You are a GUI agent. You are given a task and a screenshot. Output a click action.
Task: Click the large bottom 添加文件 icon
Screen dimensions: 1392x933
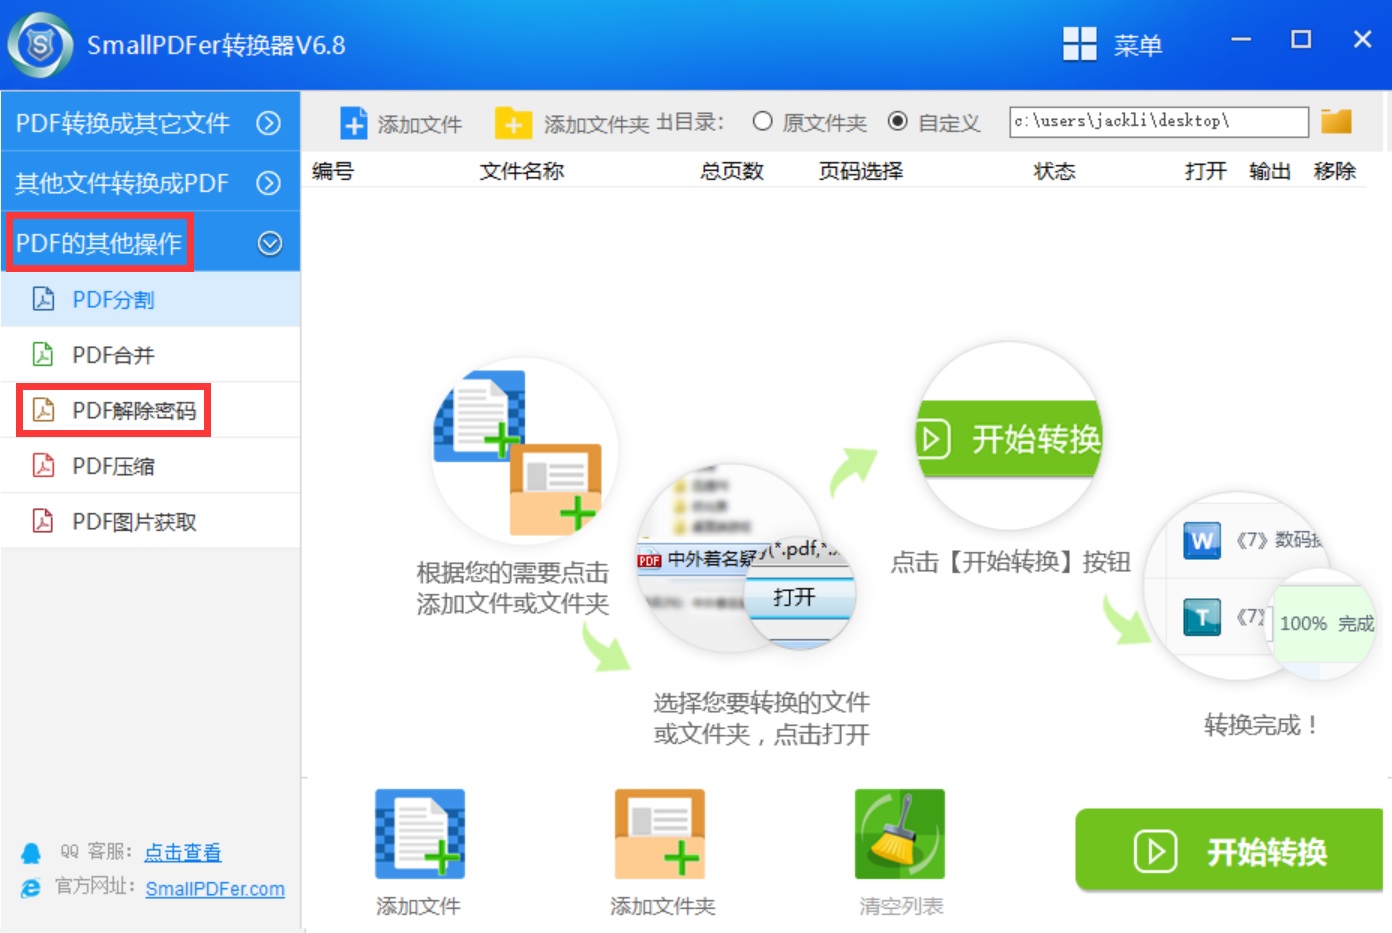(x=420, y=834)
